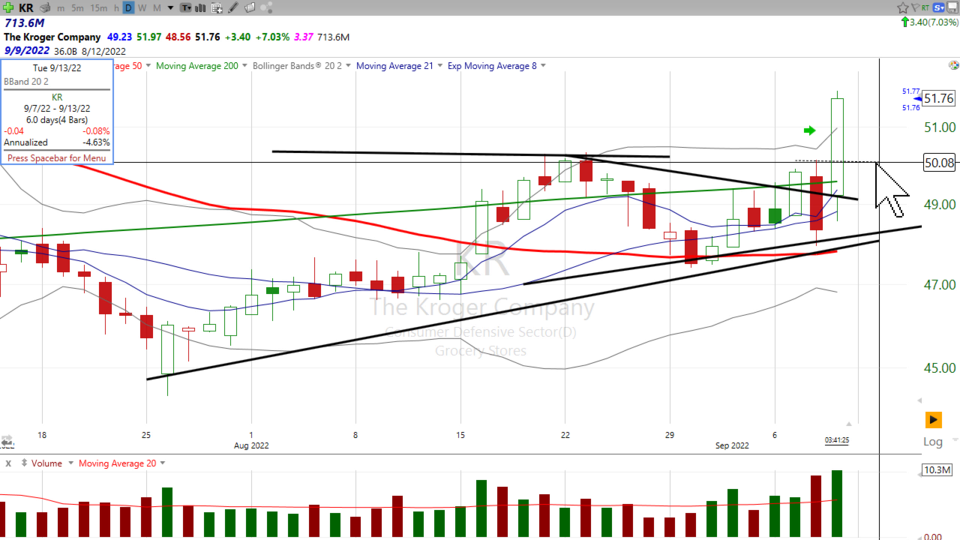Toggle the Log scale setting
Viewport: 960px width, 540px height.
click(x=932, y=441)
